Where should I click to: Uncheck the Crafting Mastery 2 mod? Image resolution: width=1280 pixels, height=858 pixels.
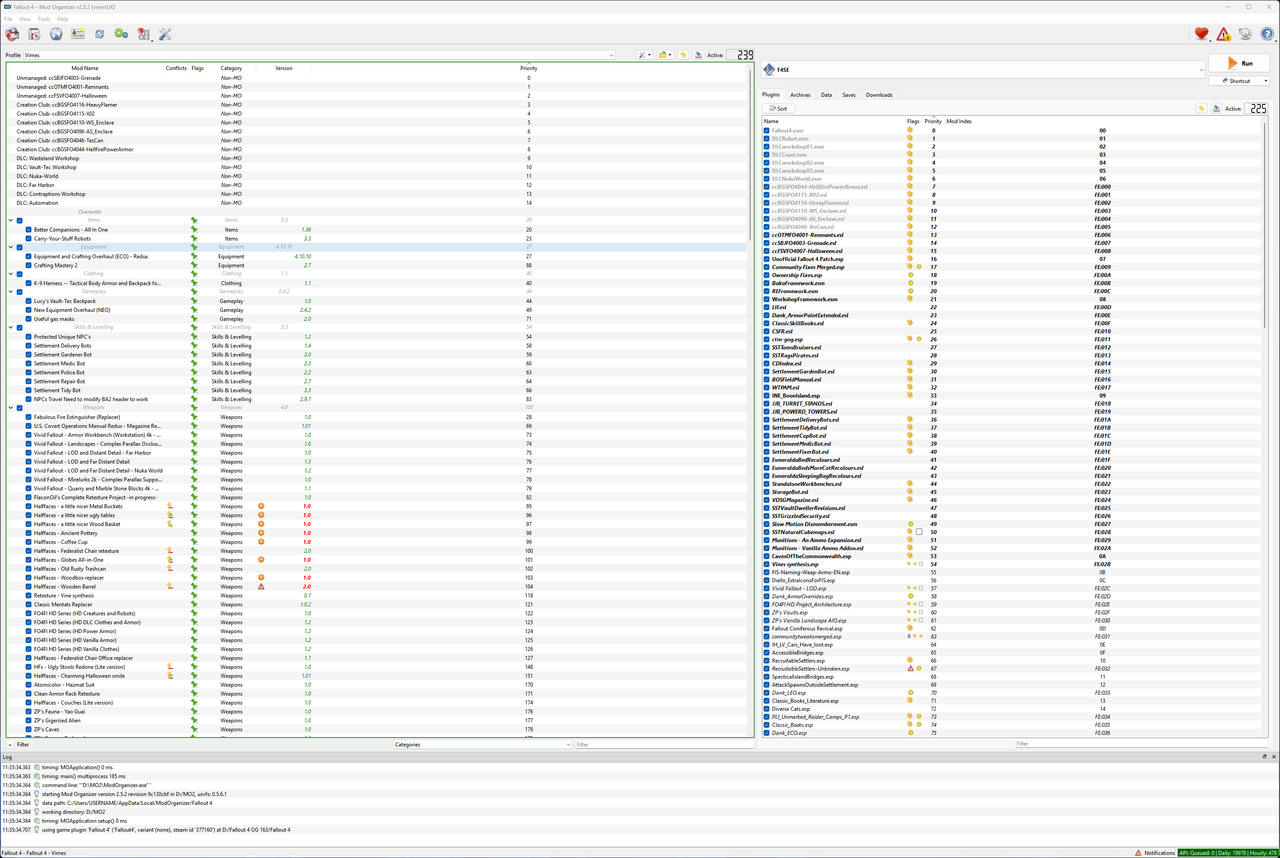(29, 265)
